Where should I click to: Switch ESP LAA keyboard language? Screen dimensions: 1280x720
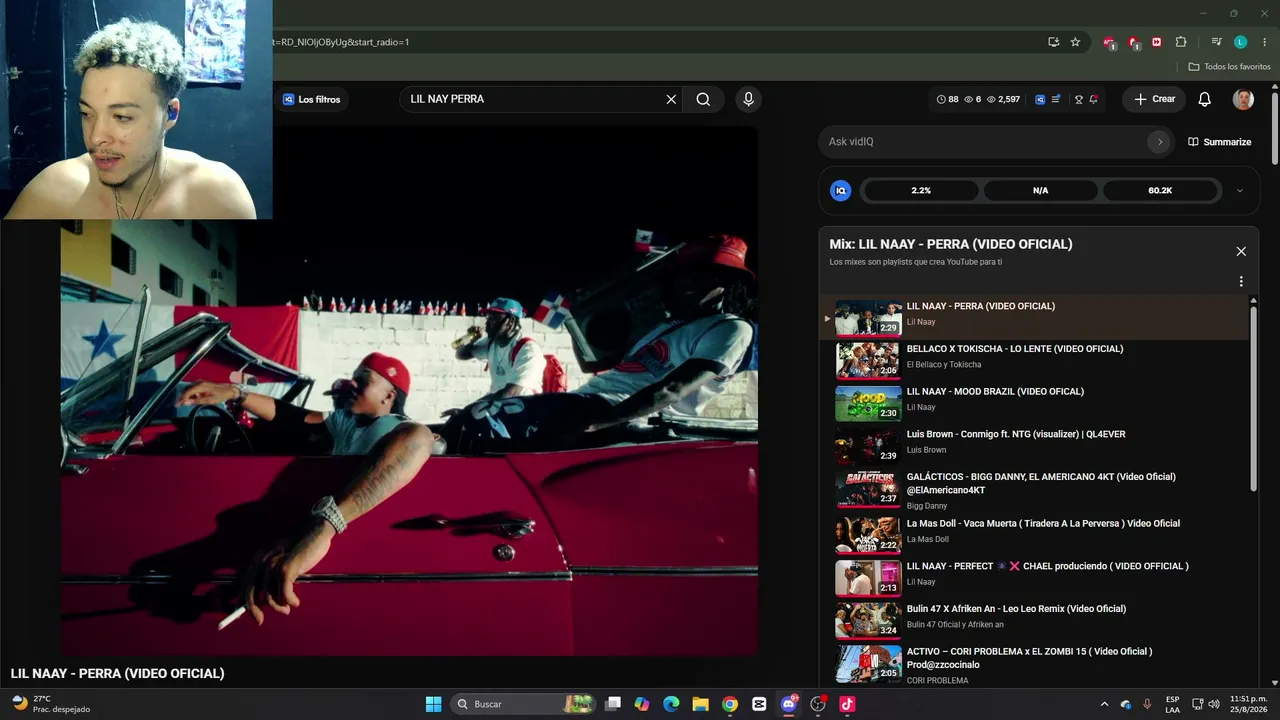coord(1172,704)
